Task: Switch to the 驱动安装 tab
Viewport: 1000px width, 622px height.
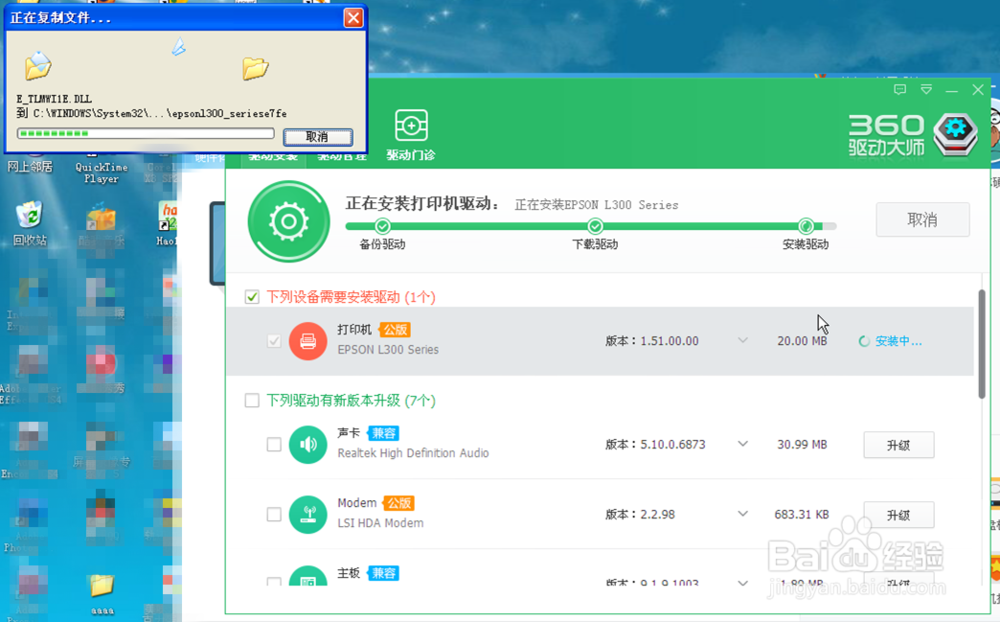Action: pyautogui.click(x=272, y=155)
